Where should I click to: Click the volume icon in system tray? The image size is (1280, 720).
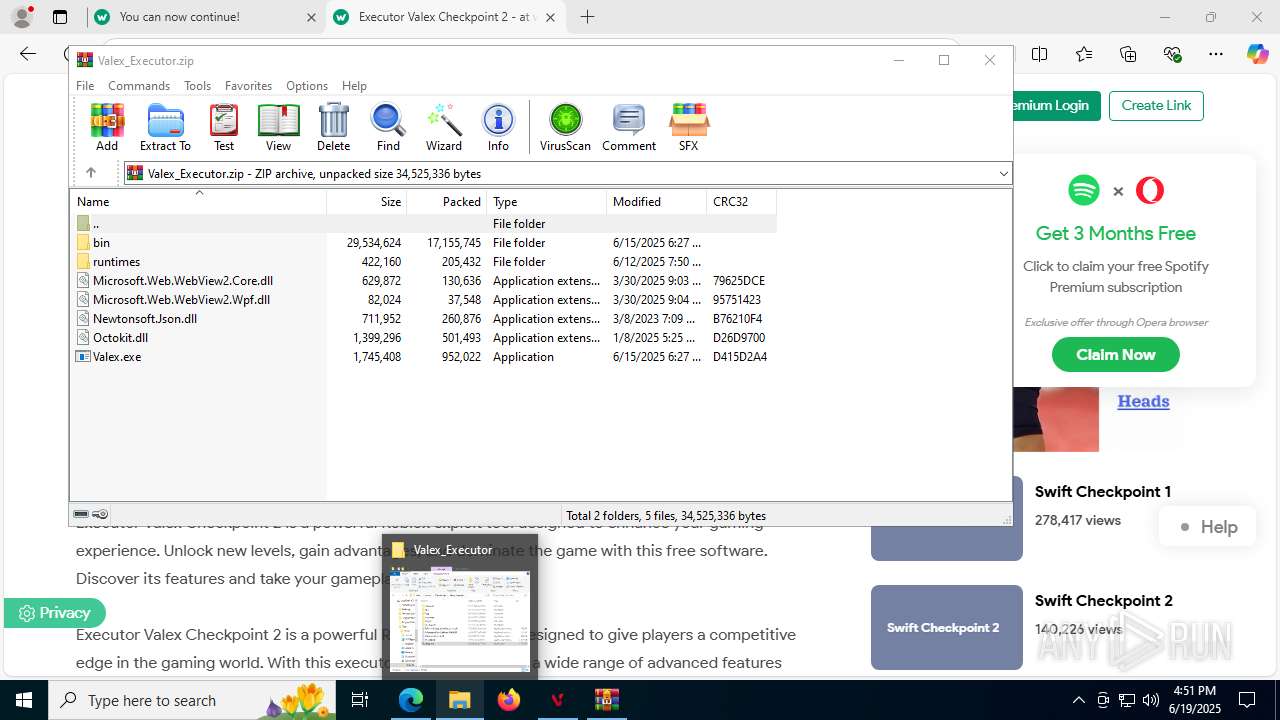pyautogui.click(x=1151, y=700)
